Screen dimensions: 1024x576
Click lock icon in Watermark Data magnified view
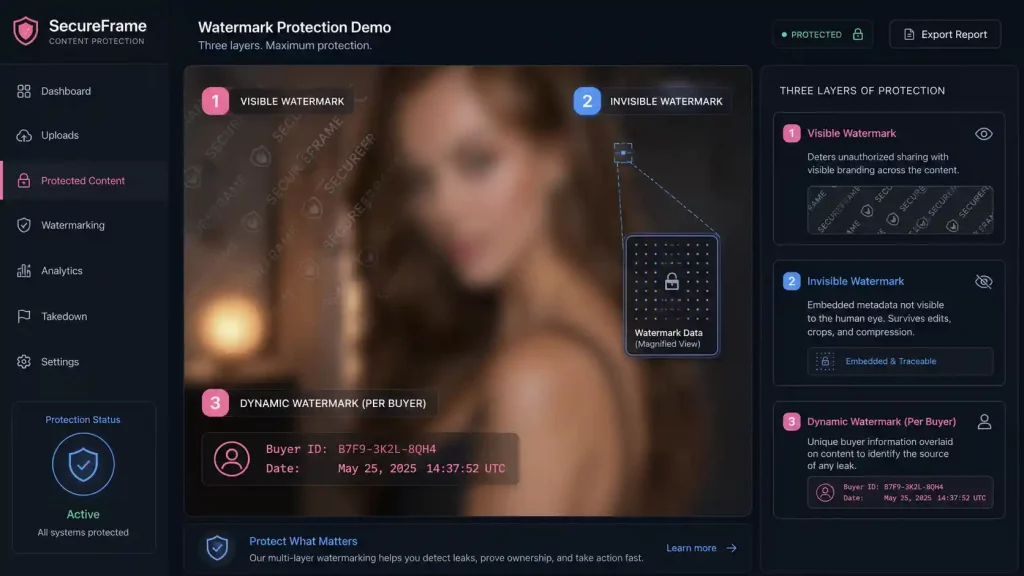click(671, 281)
